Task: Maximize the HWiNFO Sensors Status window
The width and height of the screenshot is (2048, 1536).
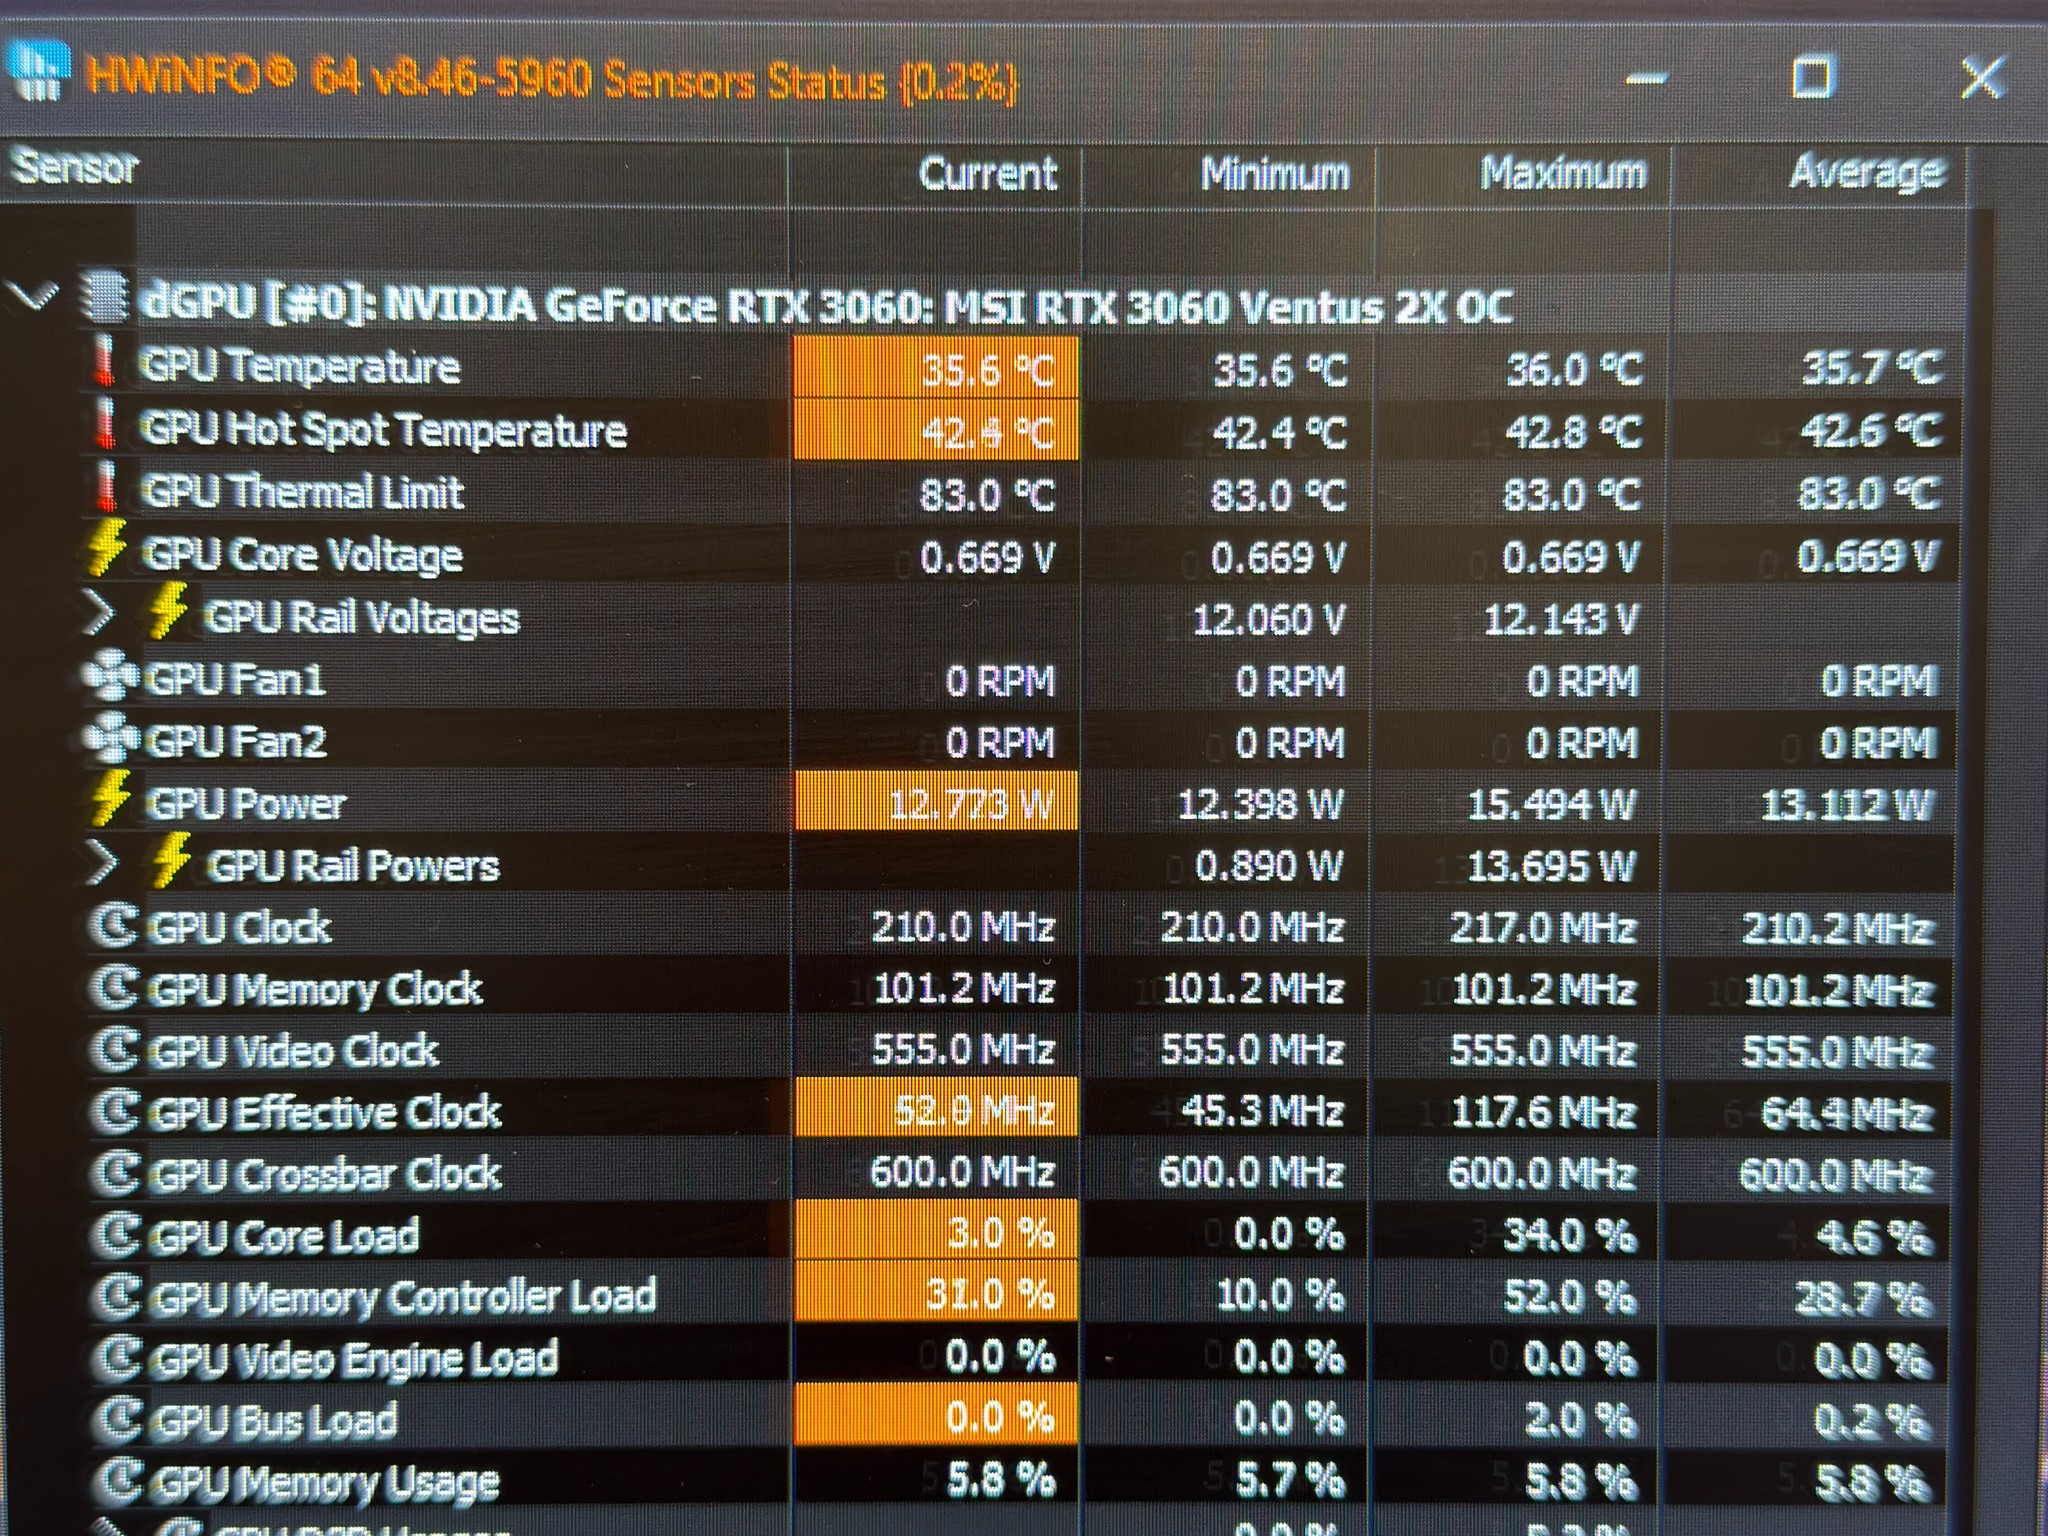Action: 1812,77
